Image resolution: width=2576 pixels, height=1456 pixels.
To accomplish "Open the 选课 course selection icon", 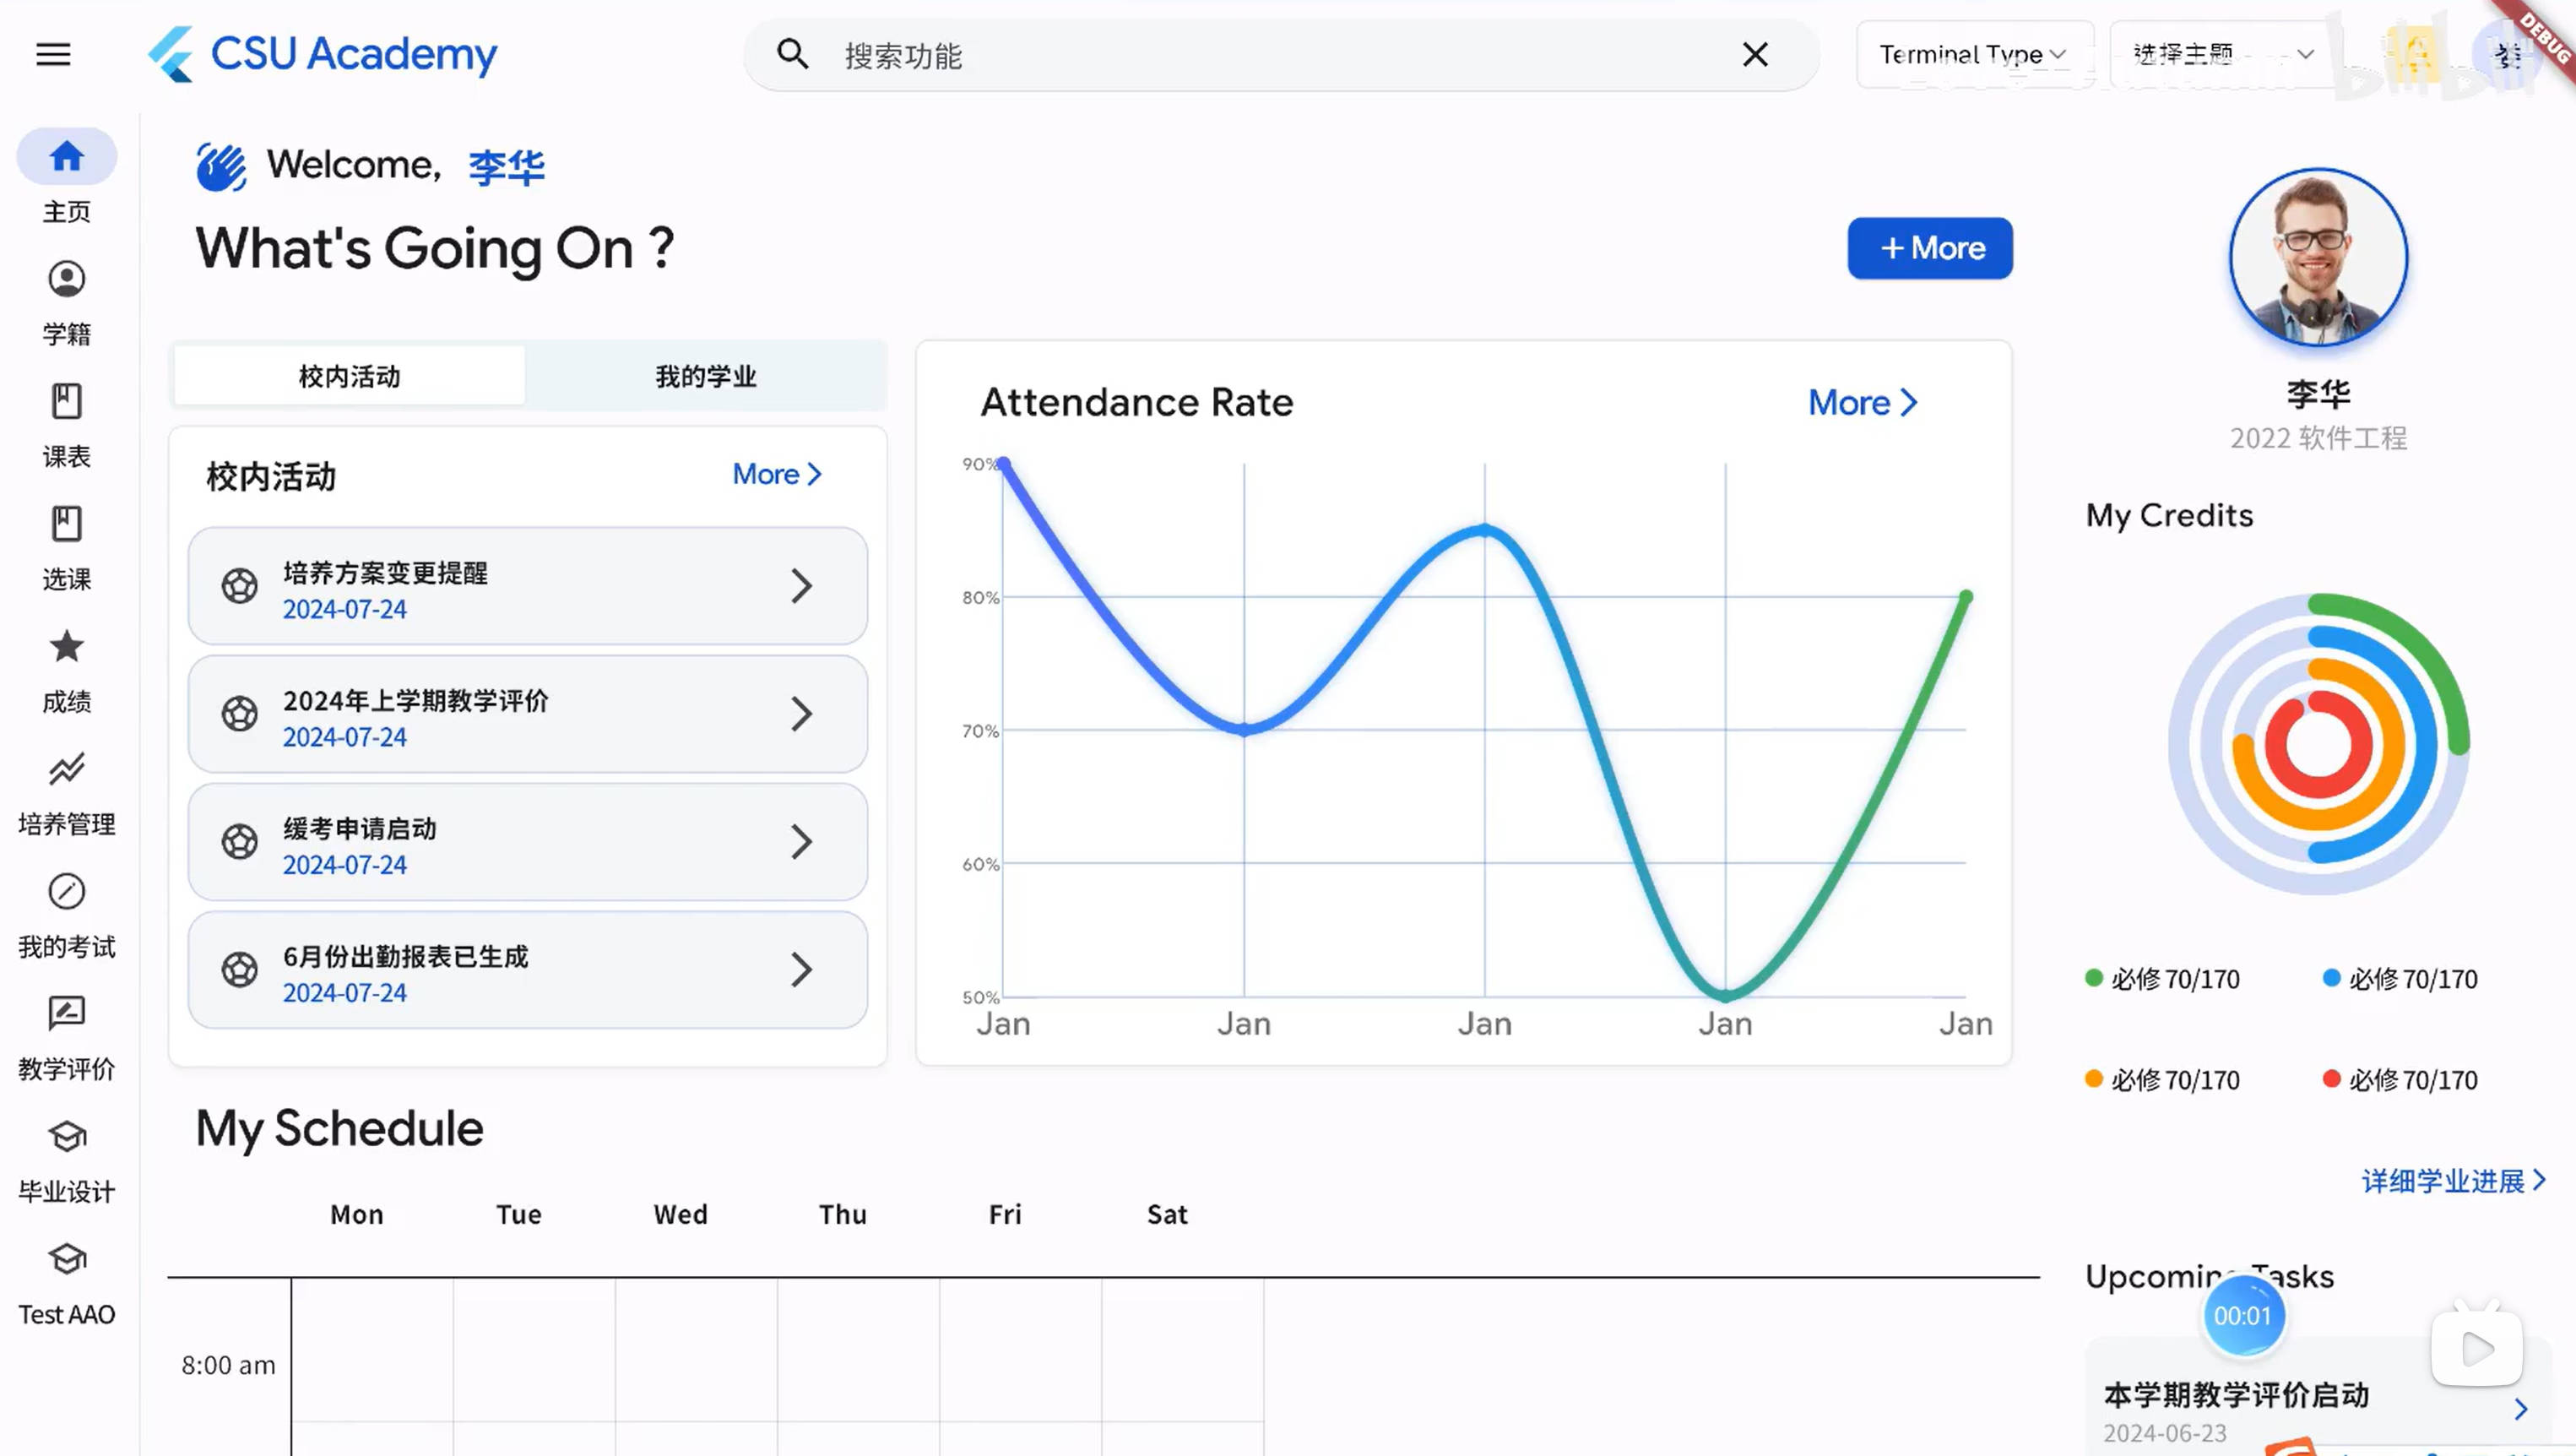I will (66, 524).
